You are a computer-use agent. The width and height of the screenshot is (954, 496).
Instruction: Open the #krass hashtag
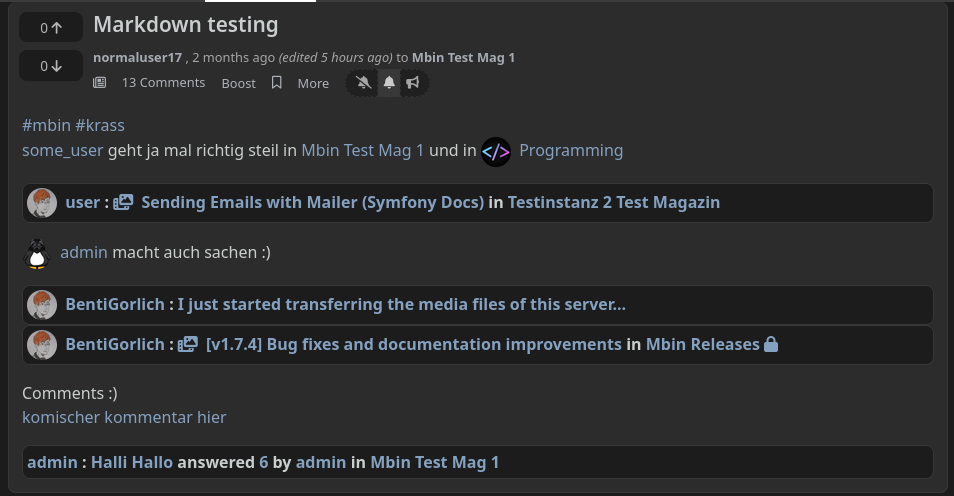click(100, 125)
